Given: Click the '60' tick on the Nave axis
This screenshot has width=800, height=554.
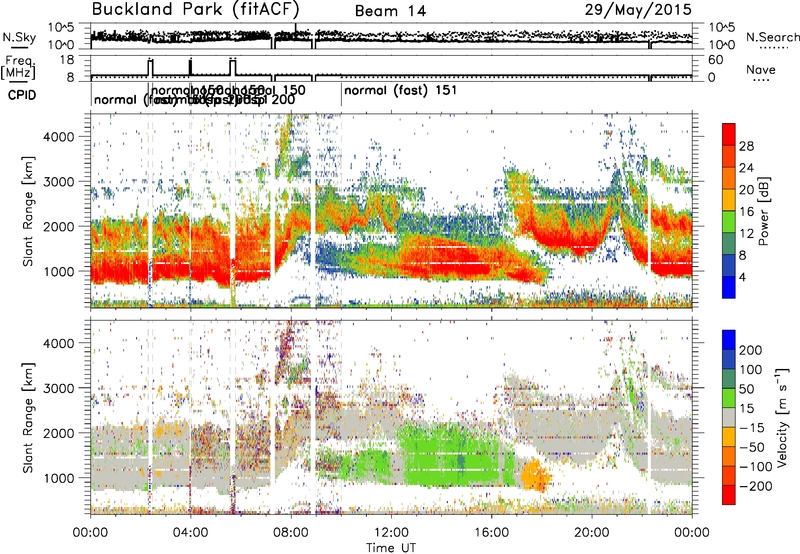Looking at the screenshot, I should (x=716, y=60).
